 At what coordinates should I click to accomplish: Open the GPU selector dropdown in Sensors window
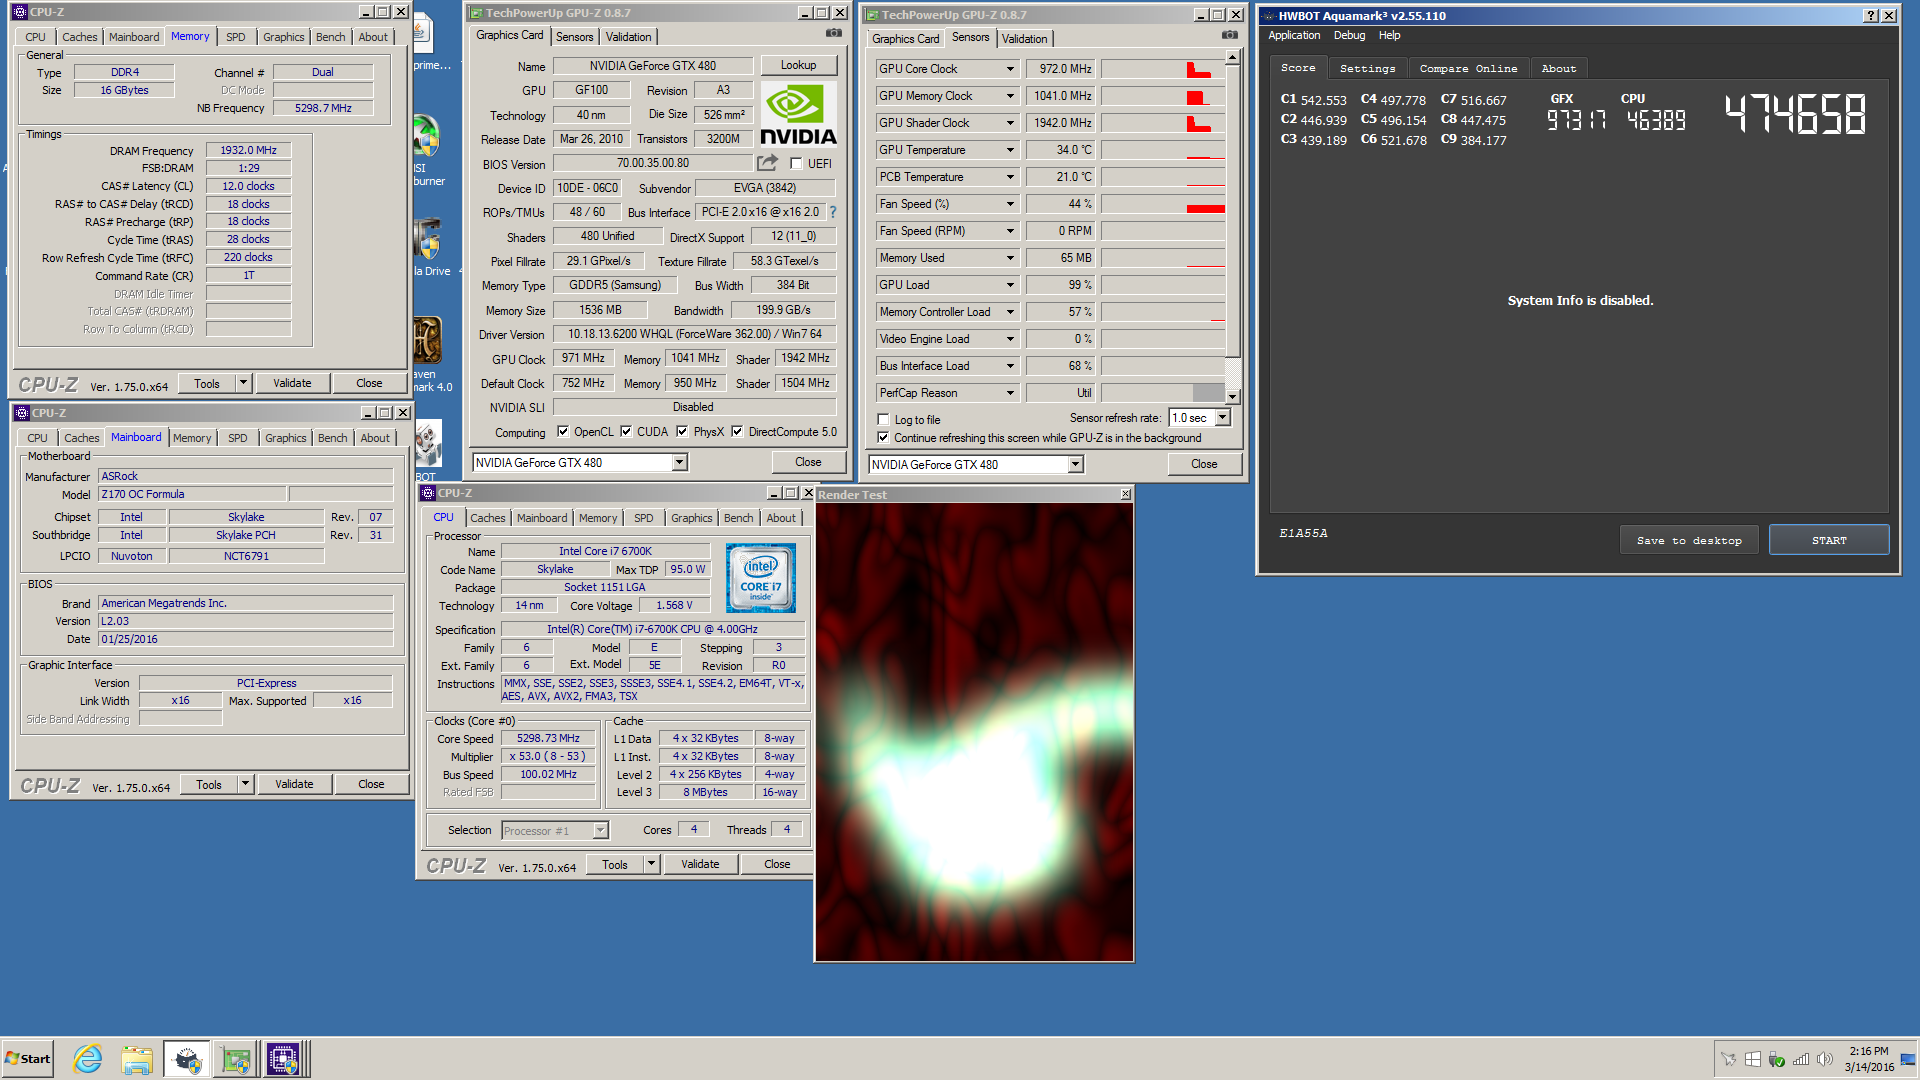[1076, 464]
